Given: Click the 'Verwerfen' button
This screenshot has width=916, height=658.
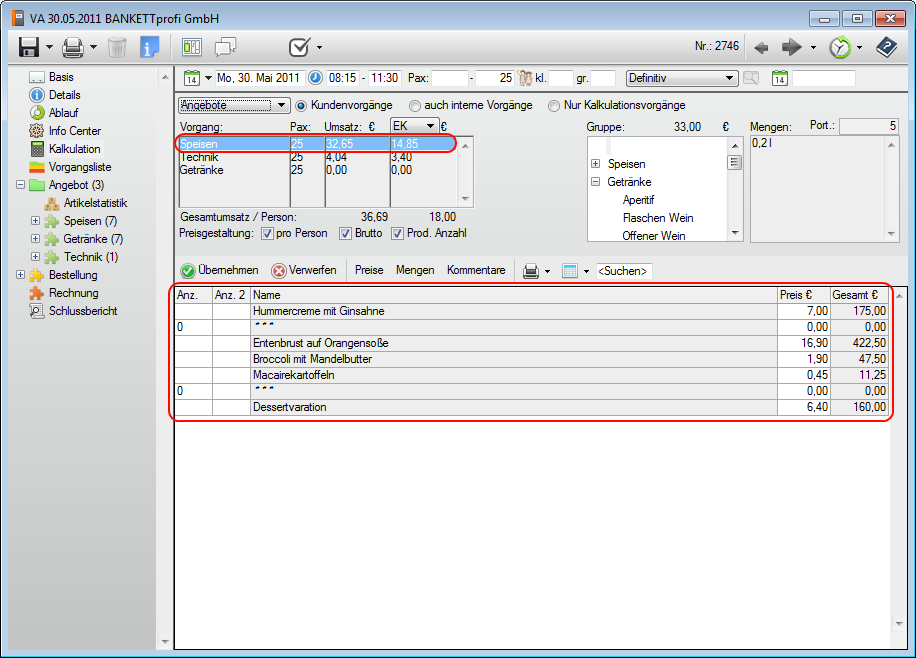Looking at the screenshot, I should click(304, 271).
